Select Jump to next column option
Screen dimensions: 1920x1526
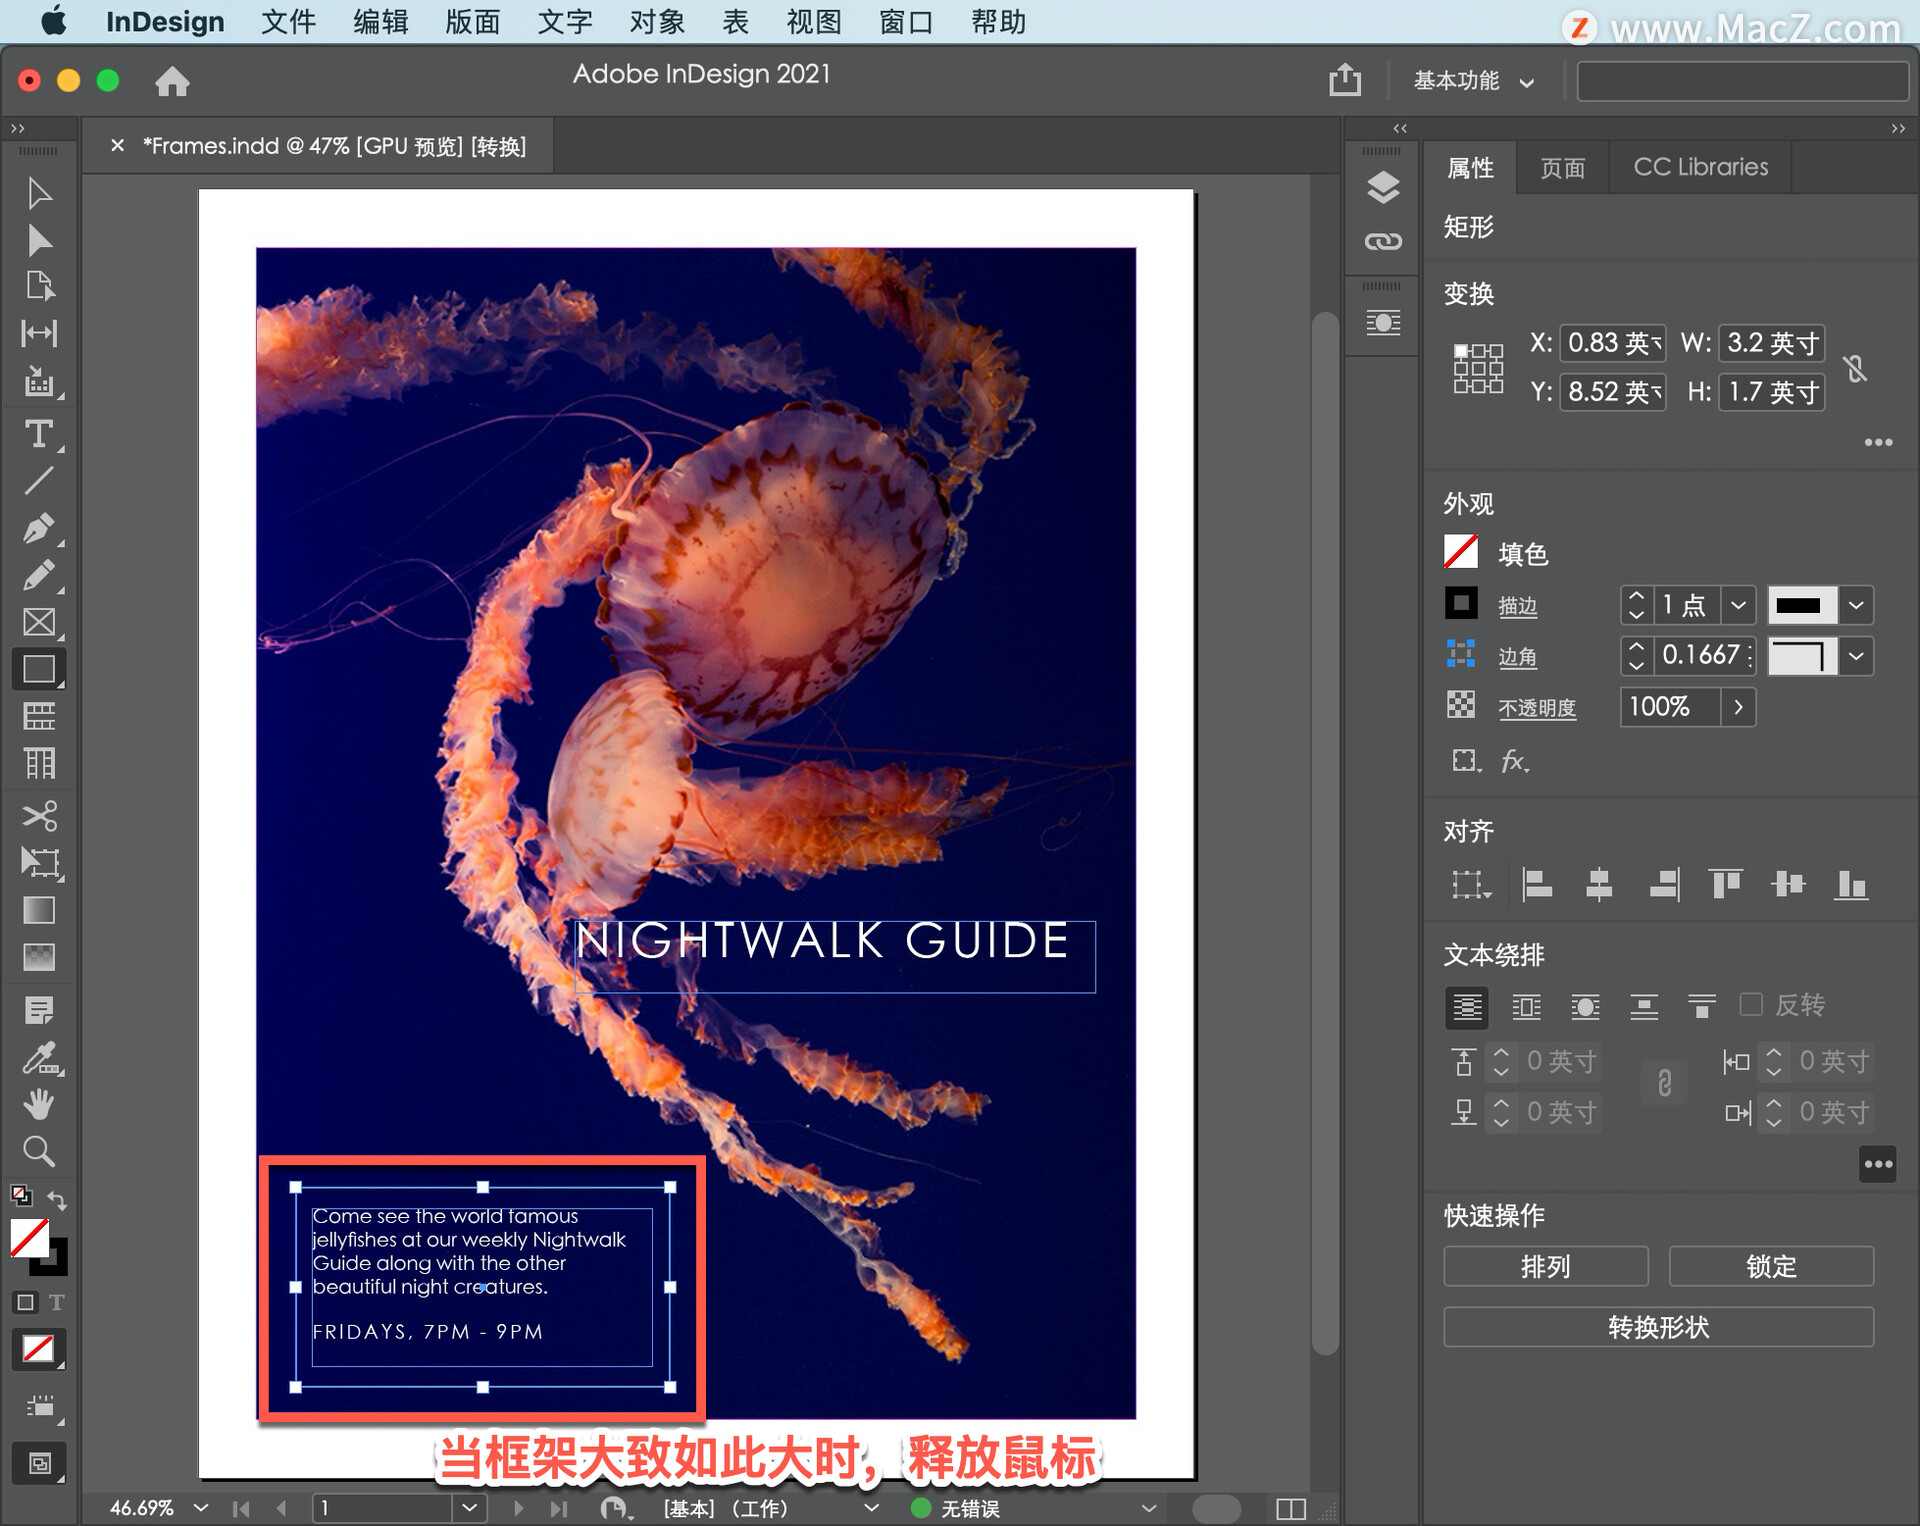pos(1701,1007)
